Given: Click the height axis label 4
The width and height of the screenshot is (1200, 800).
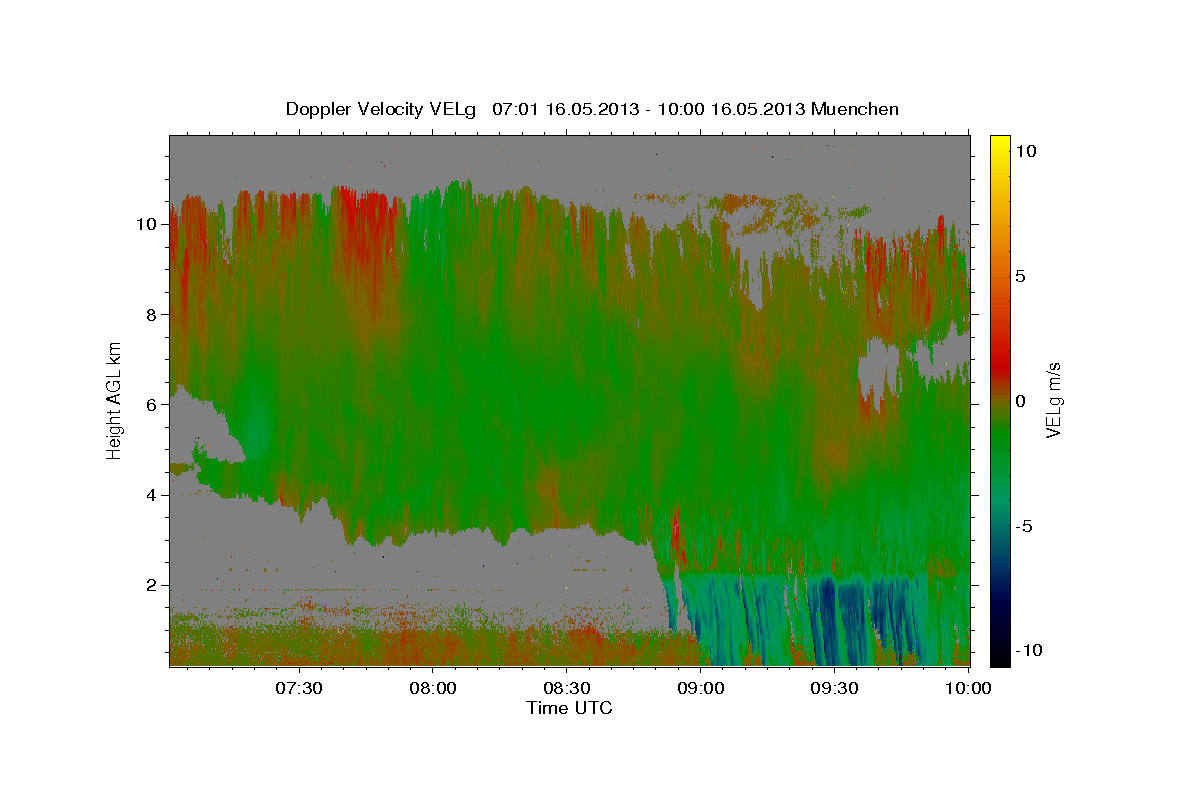Looking at the screenshot, I should click(x=152, y=494).
